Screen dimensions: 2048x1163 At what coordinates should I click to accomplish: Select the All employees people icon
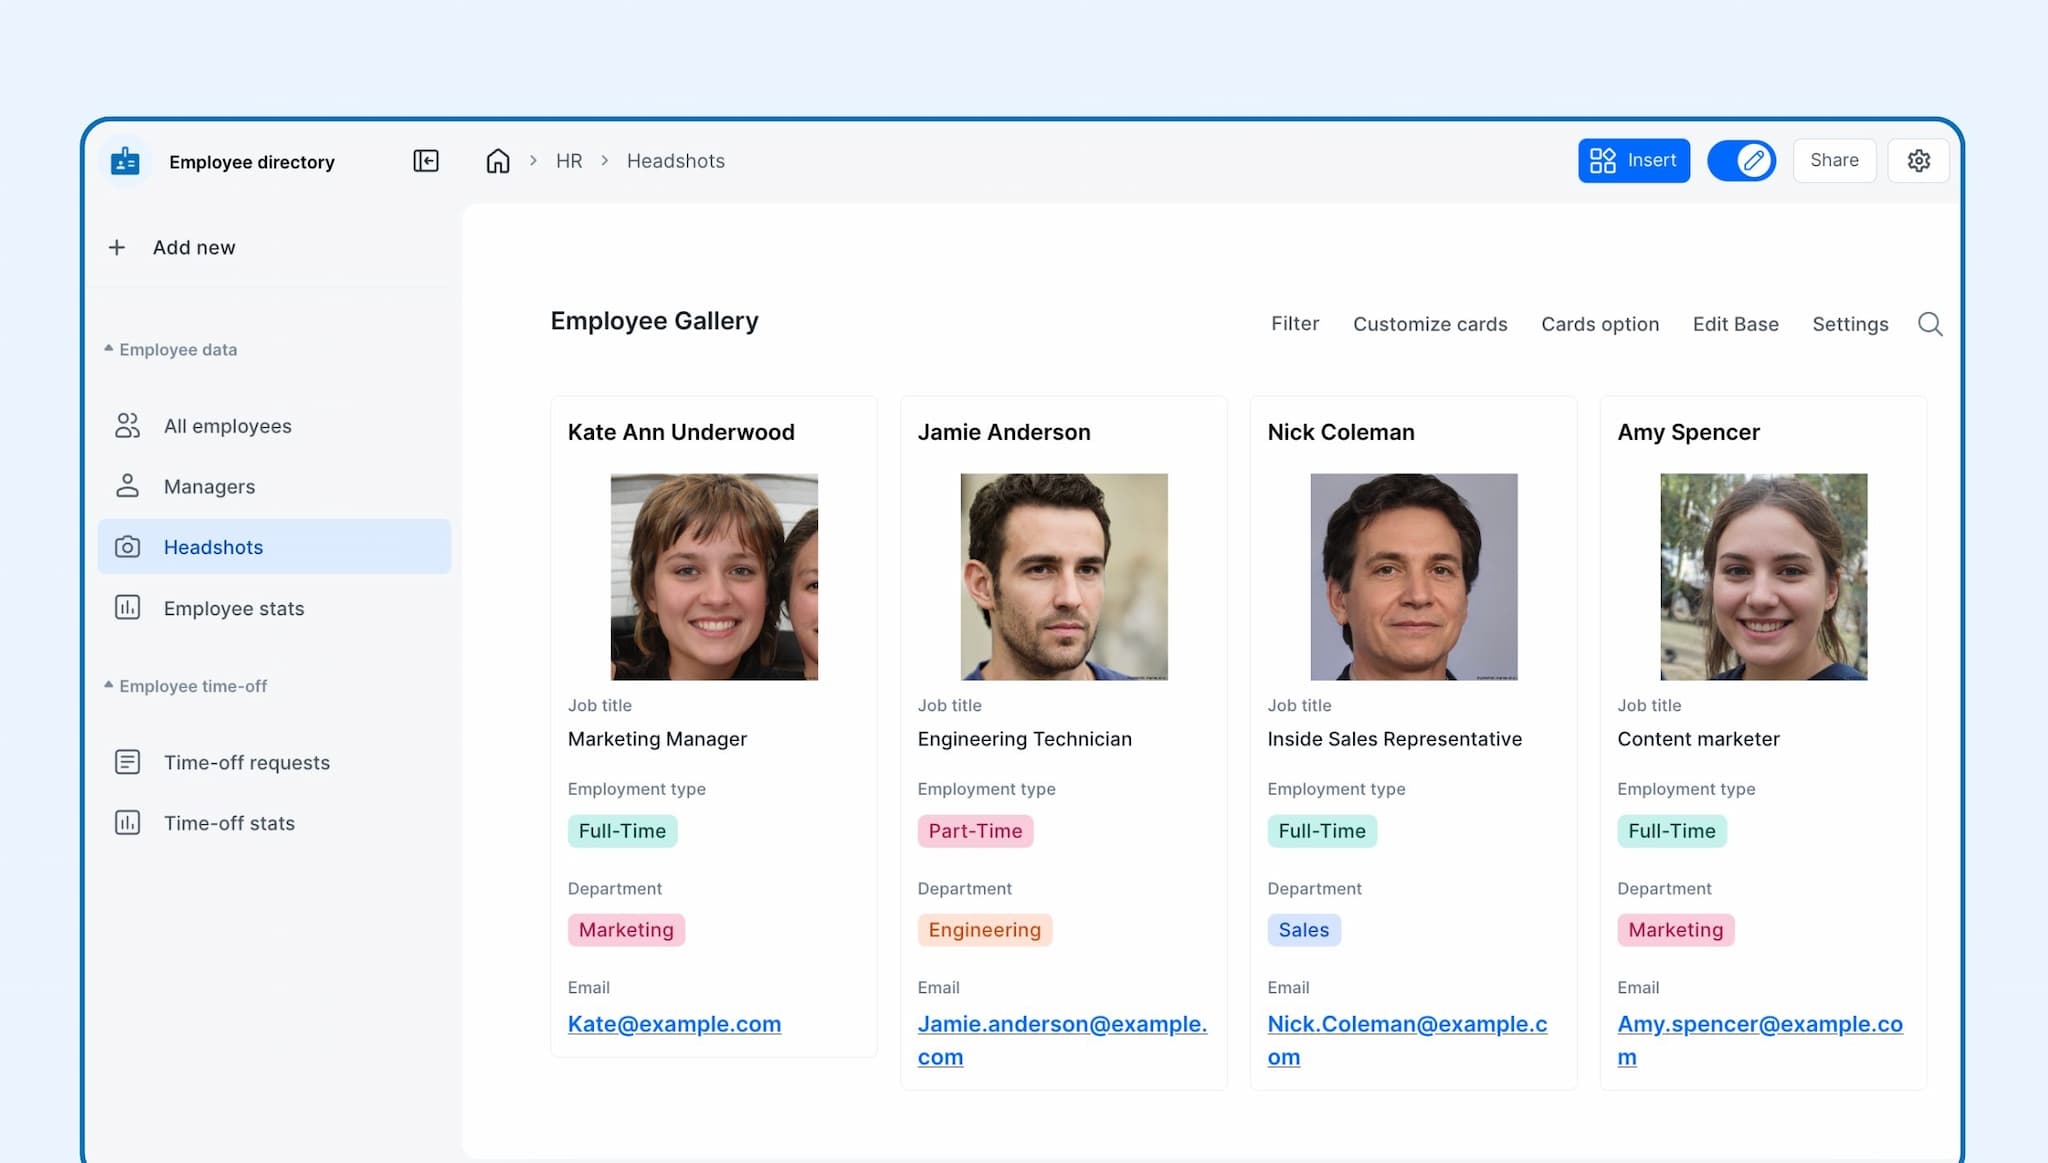(x=127, y=425)
